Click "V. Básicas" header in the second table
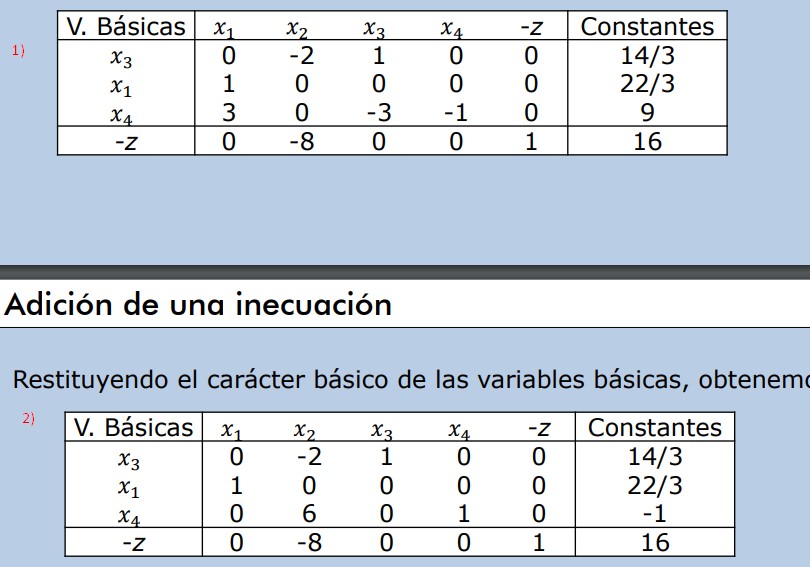The image size is (810, 567). click(133, 428)
